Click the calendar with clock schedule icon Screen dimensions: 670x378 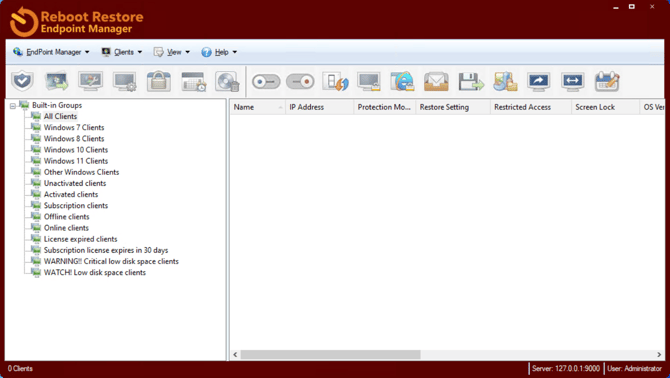tap(193, 81)
